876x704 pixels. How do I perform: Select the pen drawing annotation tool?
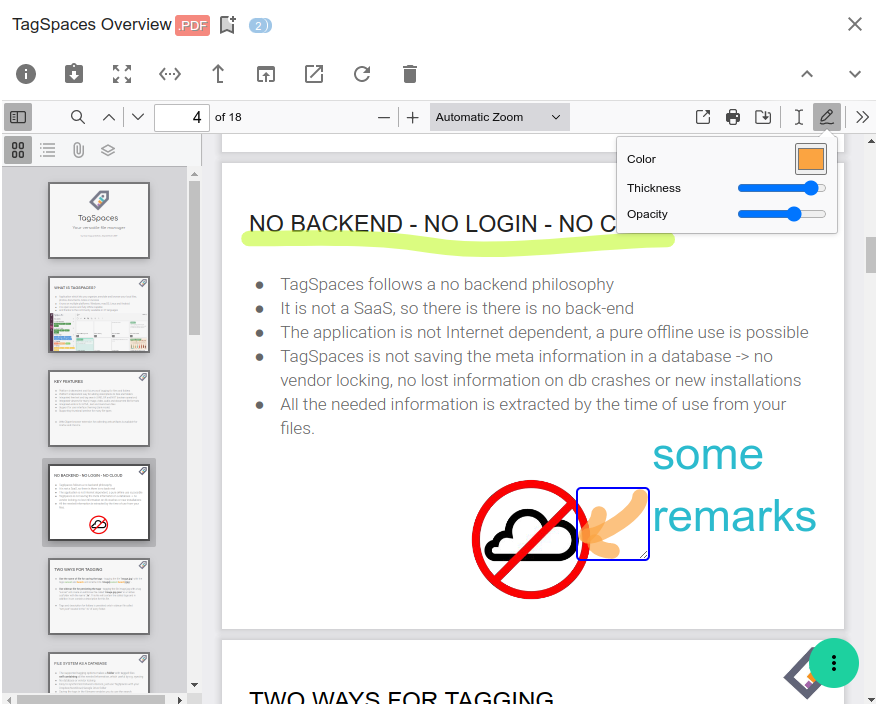point(827,117)
